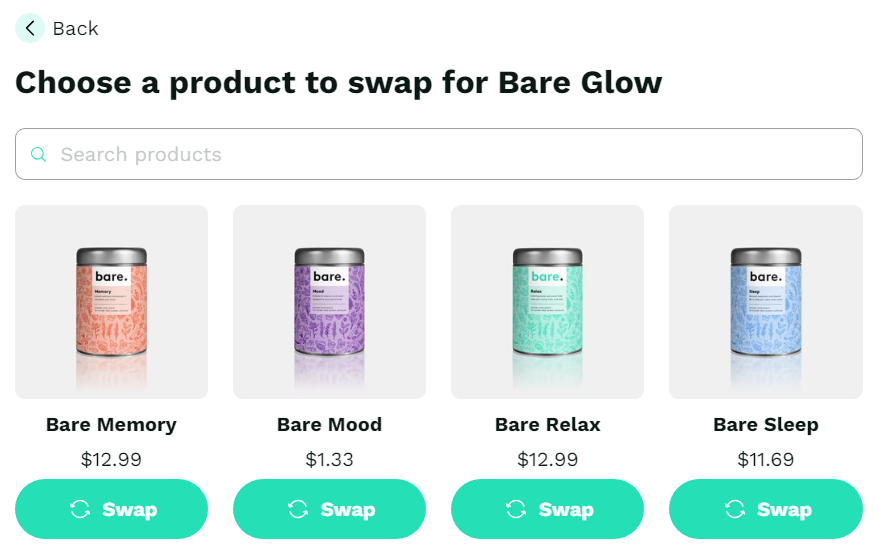The height and width of the screenshot is (551, 878).
Task: Select the Bare Mood product title
Action: point(329,424)
